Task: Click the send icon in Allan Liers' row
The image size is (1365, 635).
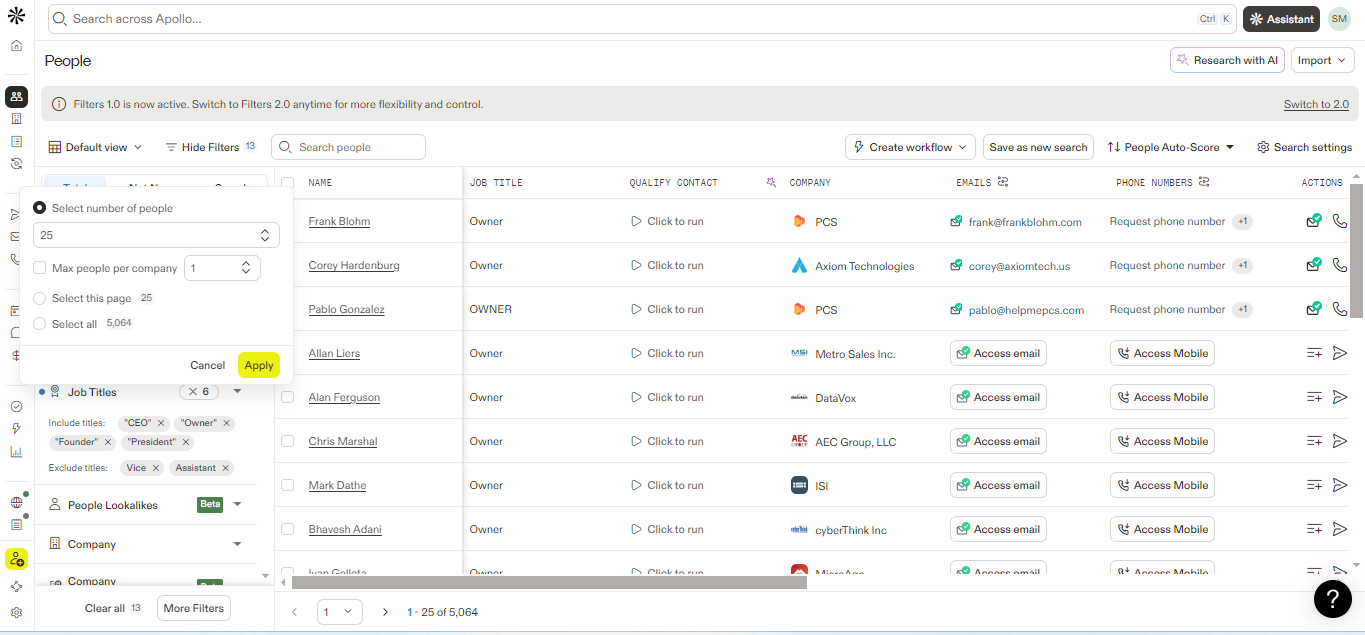Action: point(1340,353)
